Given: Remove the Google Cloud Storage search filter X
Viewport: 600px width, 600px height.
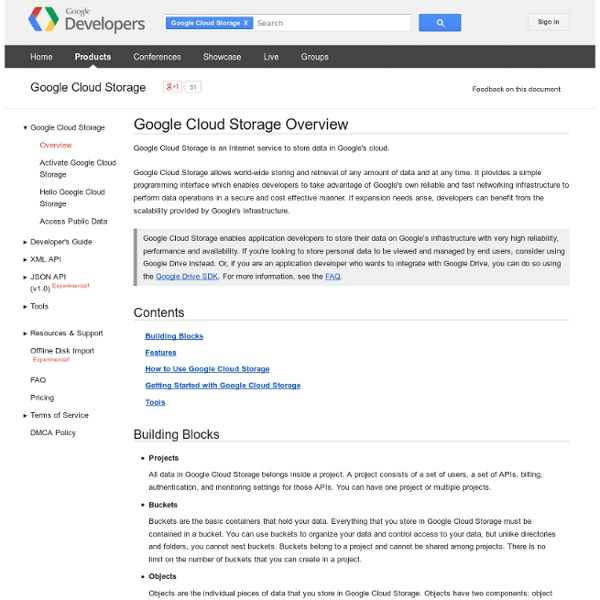Looking at the screenshot, I should tap(246, 23).
